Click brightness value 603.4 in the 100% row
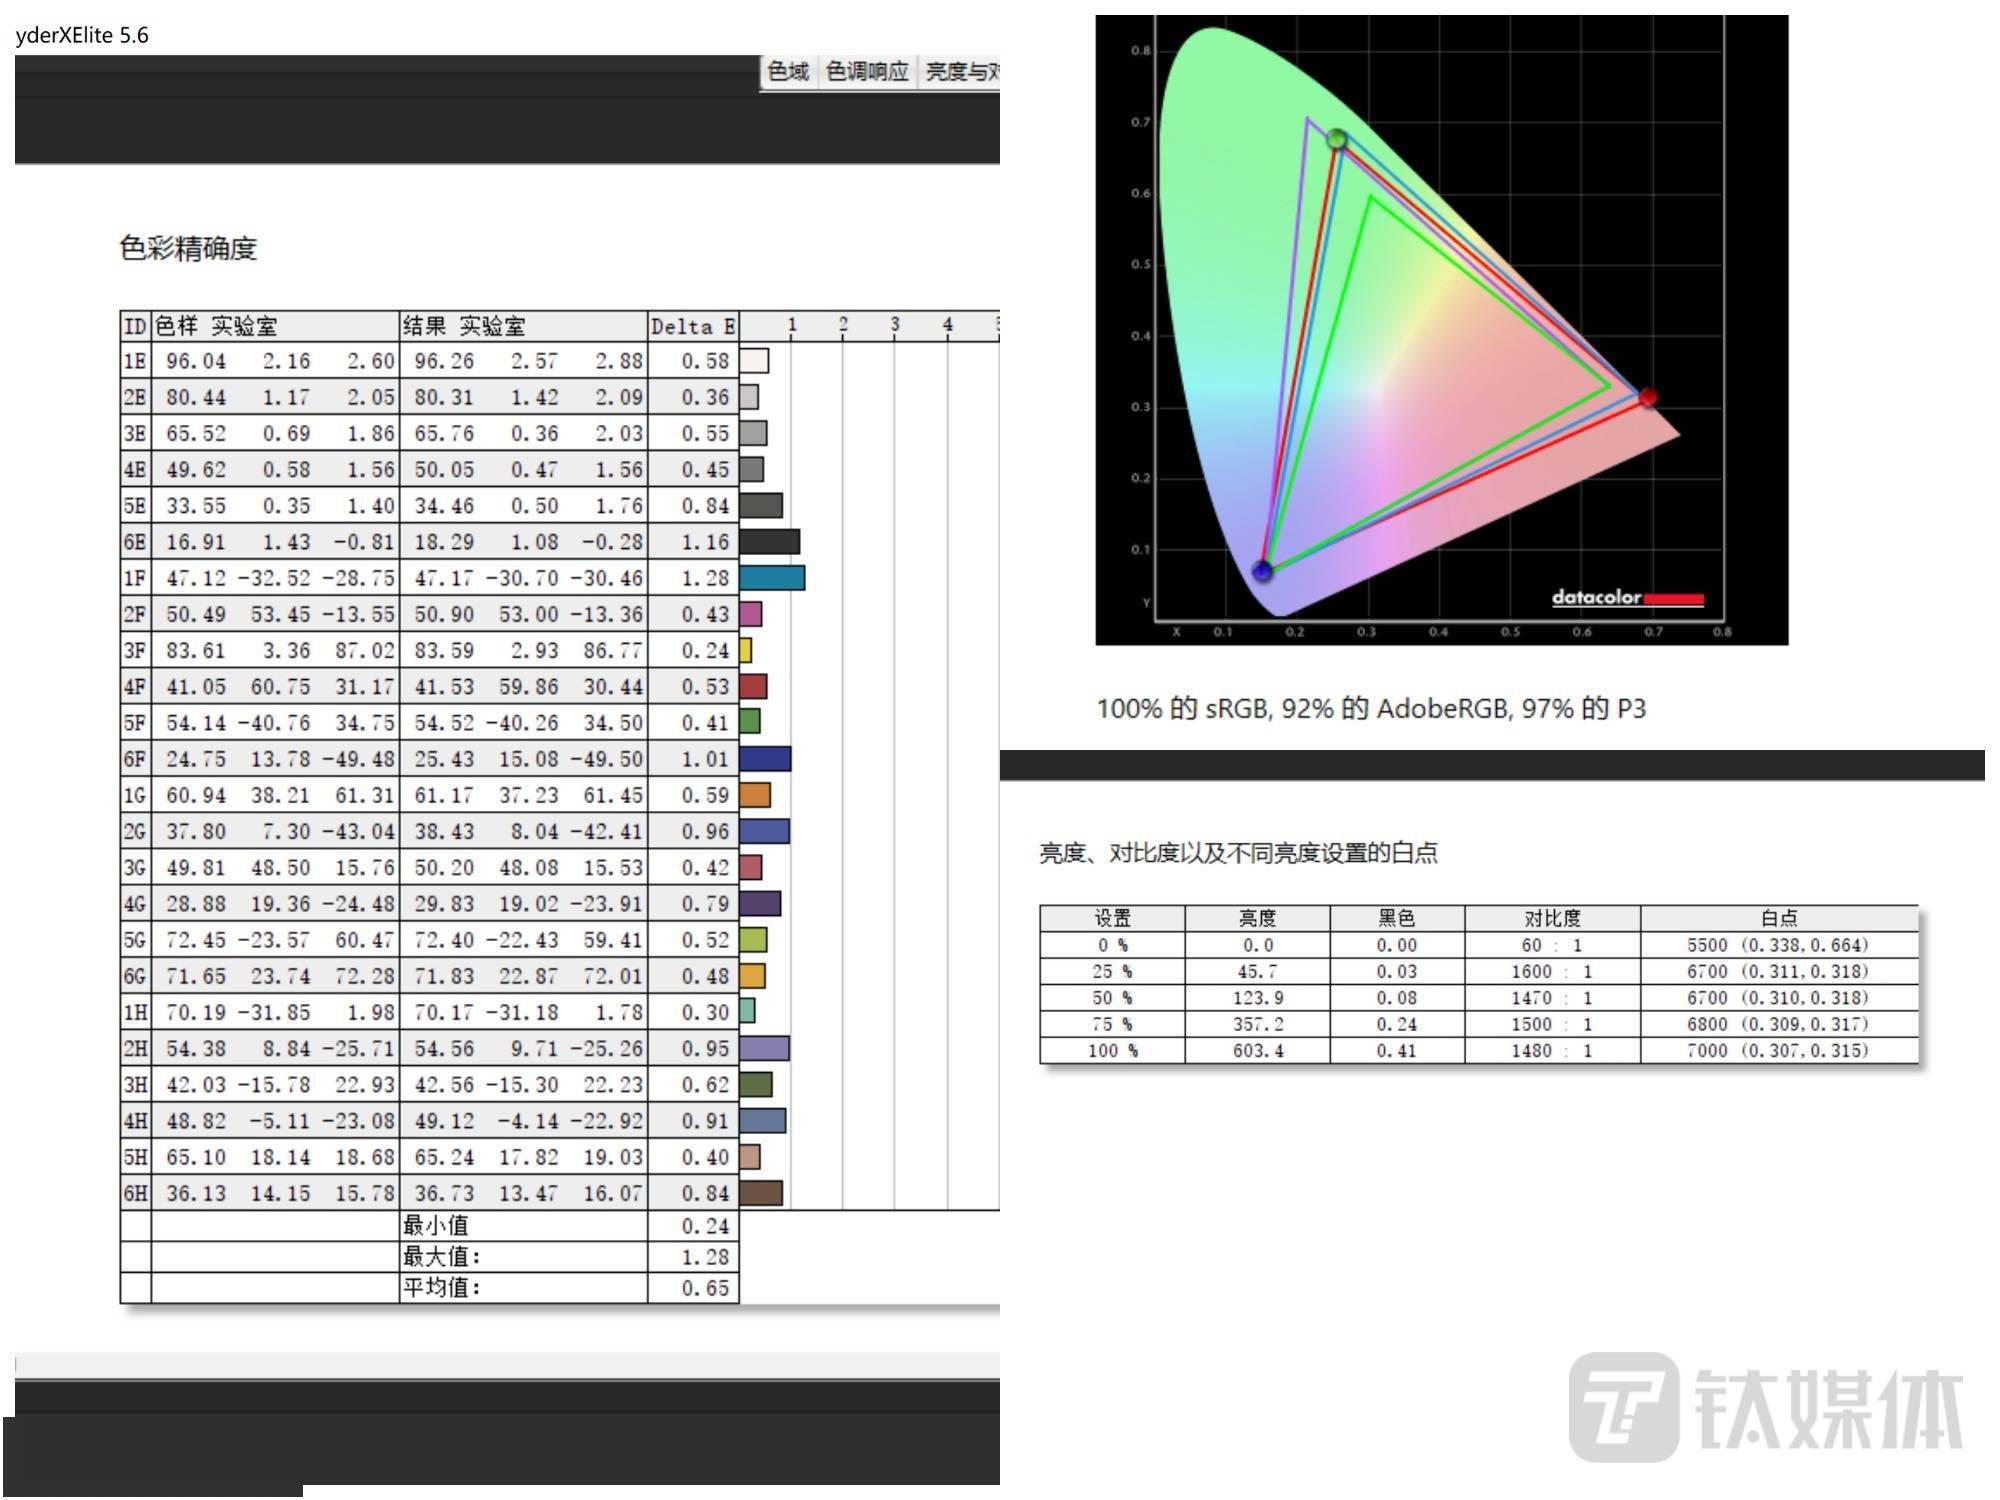 (1258, 1050)
